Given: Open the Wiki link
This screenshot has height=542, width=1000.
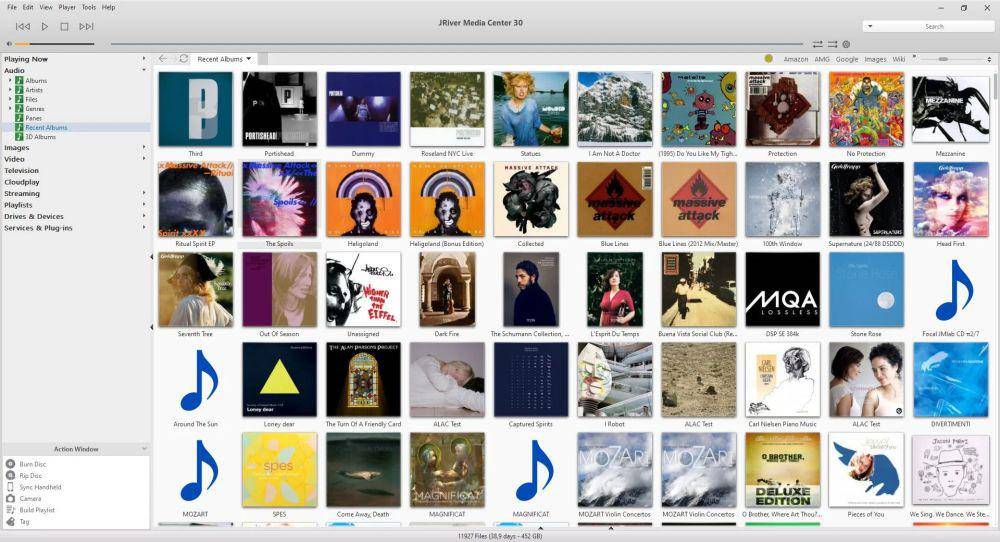Looking at the screenshot, I should pyautogui.click(x=899, y=59).
